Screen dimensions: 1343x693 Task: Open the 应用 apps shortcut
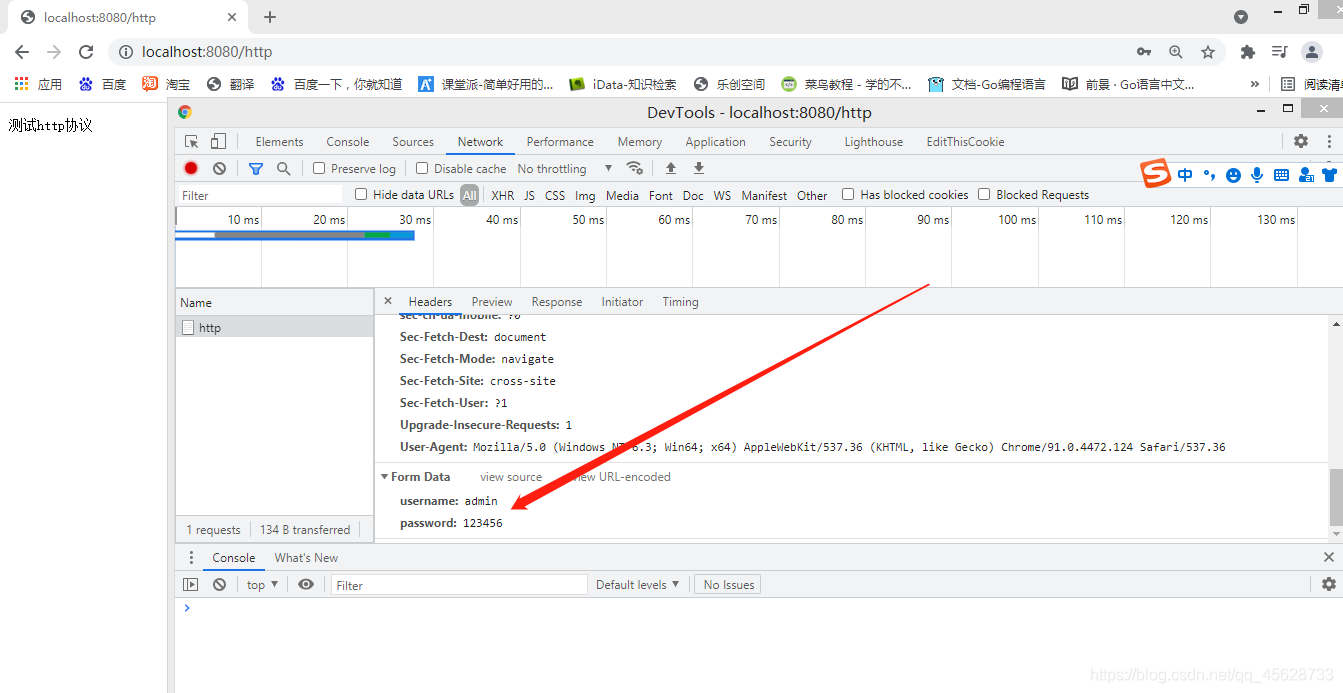[x=38, y=84]
